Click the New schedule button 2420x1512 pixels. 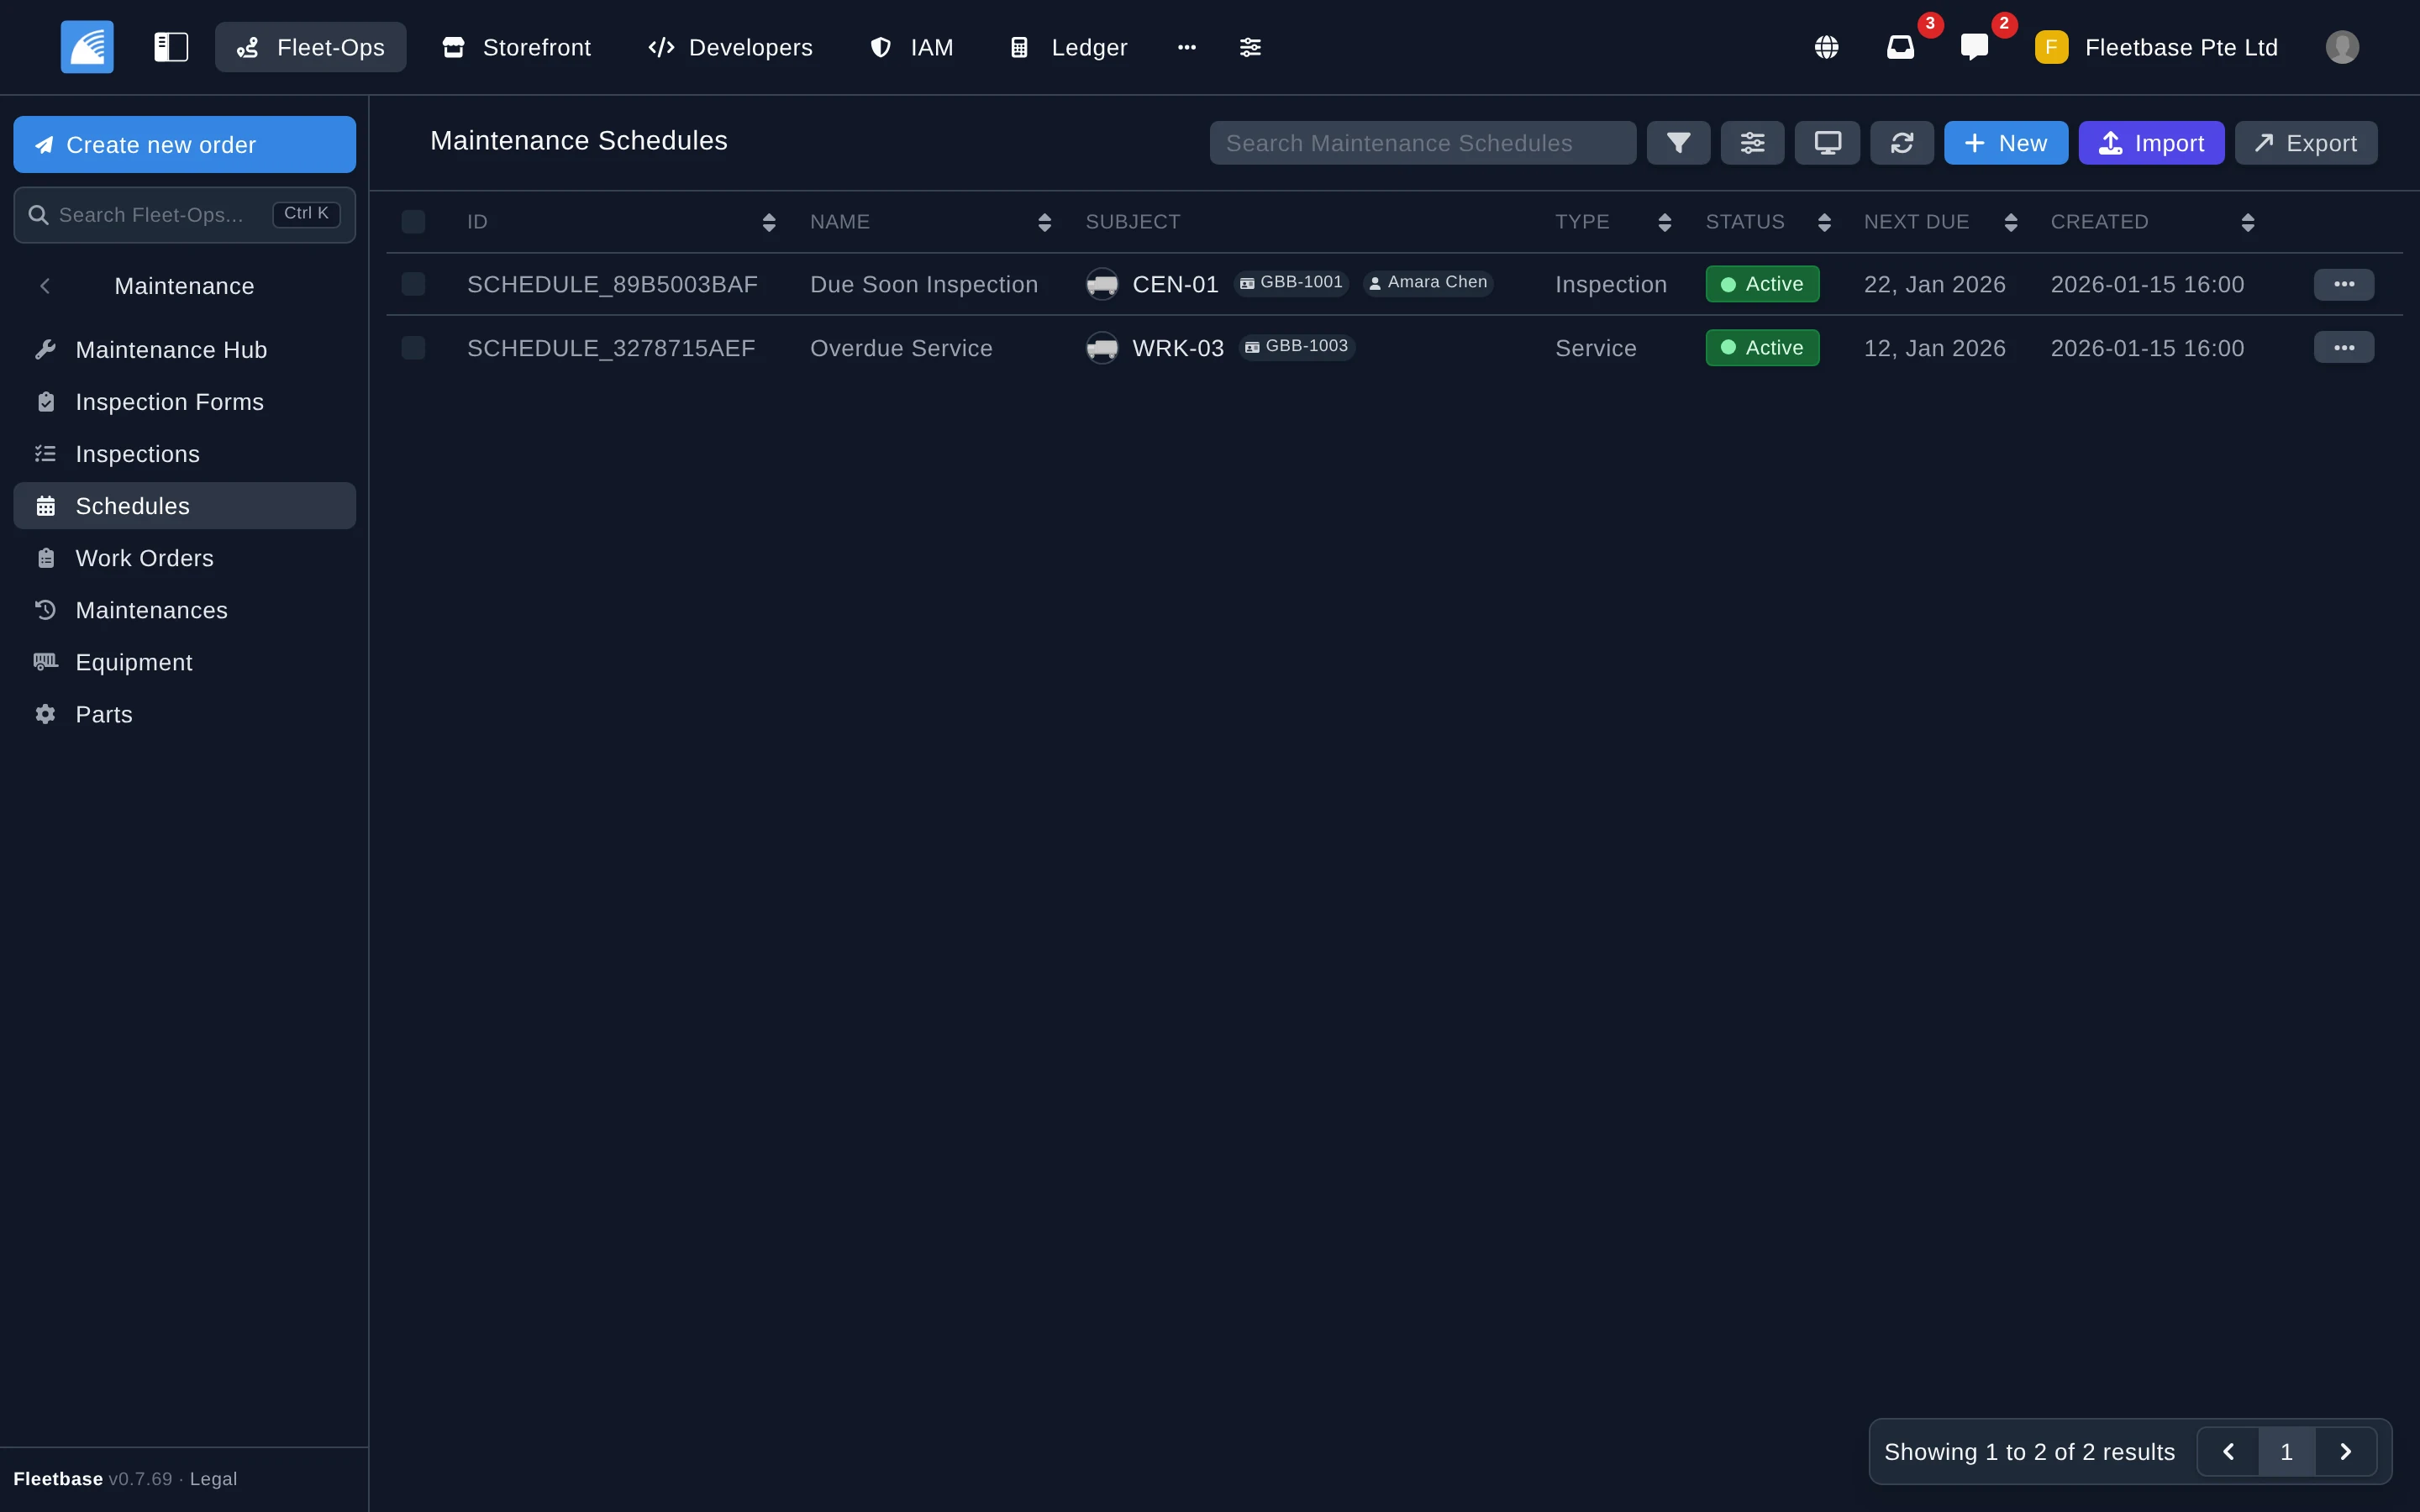click(2005, 143)
